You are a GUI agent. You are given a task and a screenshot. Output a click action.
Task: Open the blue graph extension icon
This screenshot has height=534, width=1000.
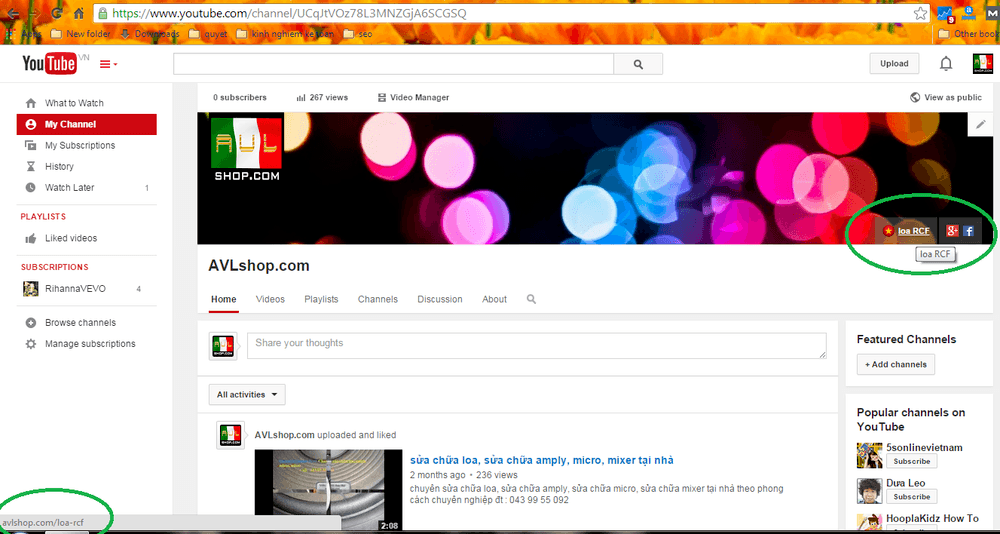(946, 13)
